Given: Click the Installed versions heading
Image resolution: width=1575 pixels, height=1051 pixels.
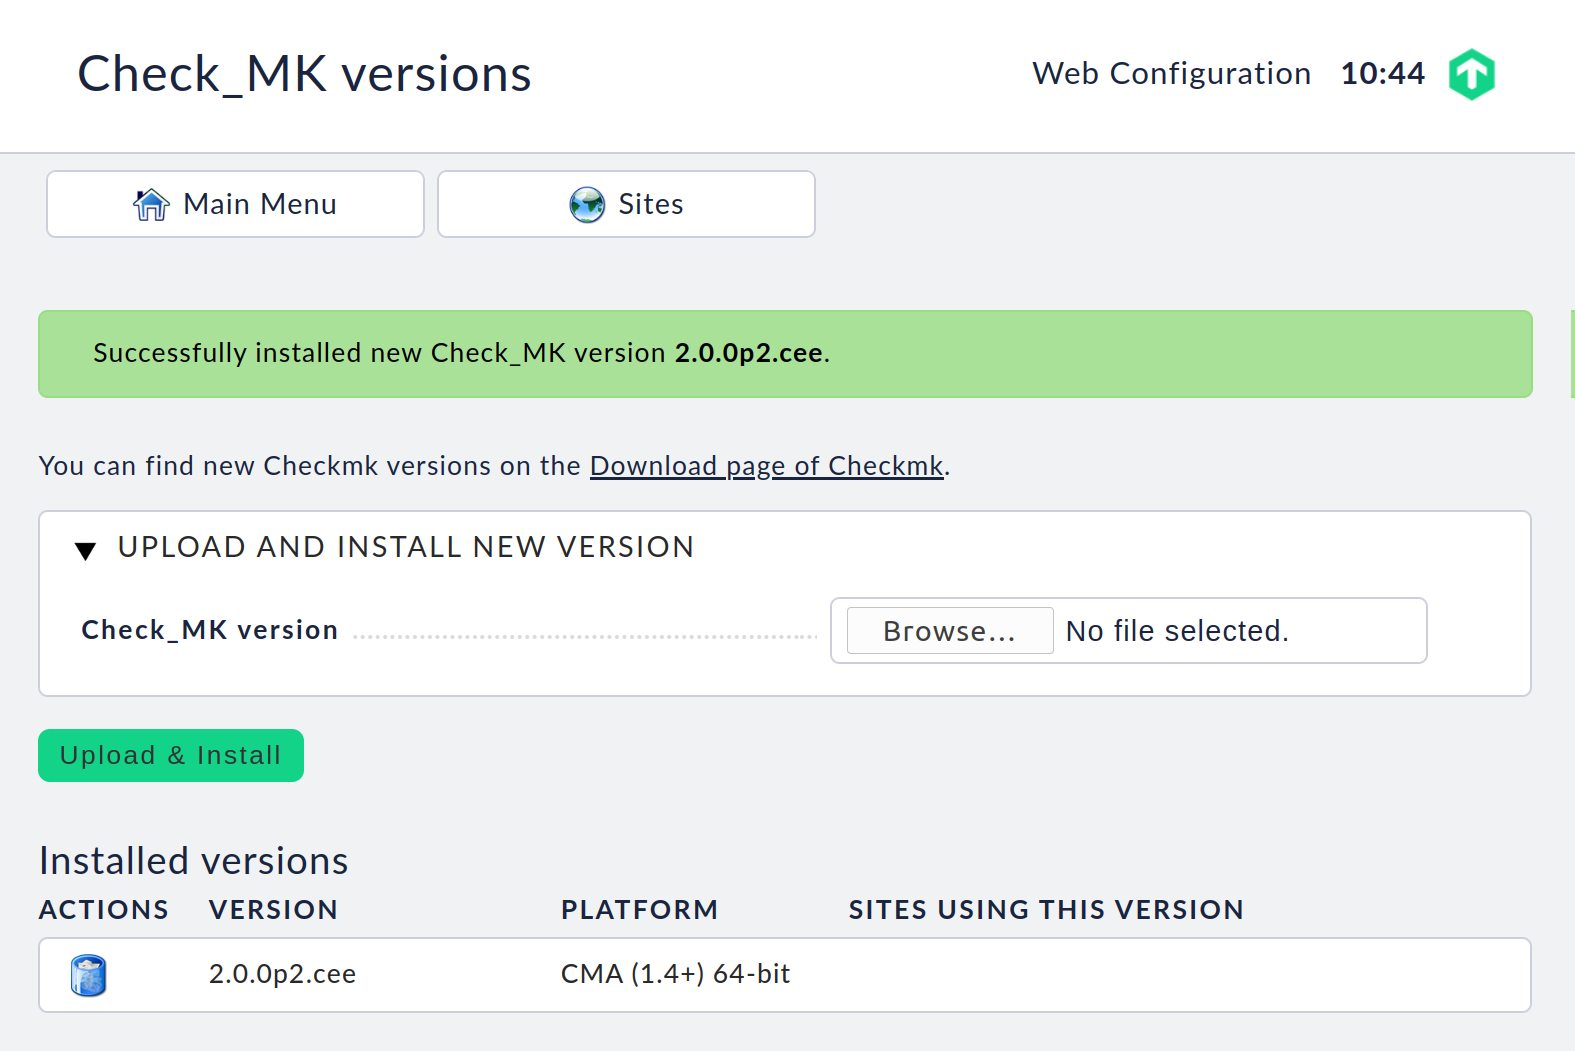Looking at the screenshot, I should coord(193,861).
